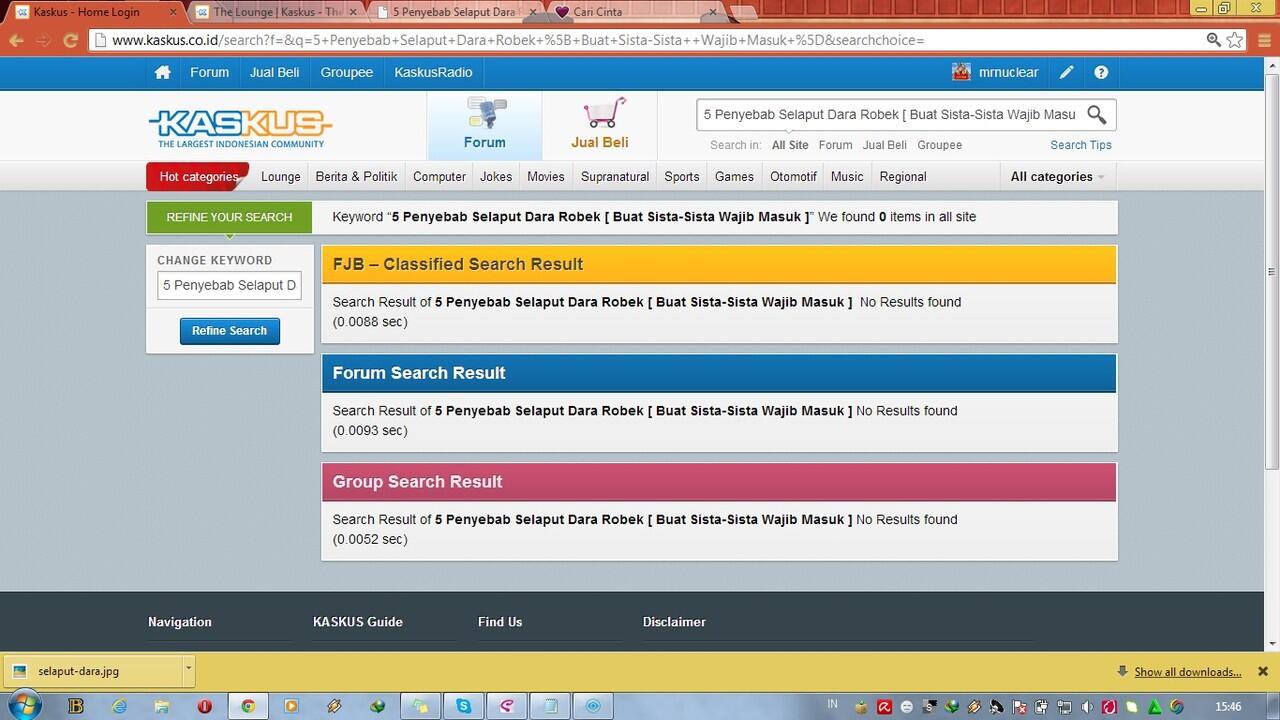Open Berita & Politik category
Viewport: 1280px width, 720px height.
pos(356,177)
